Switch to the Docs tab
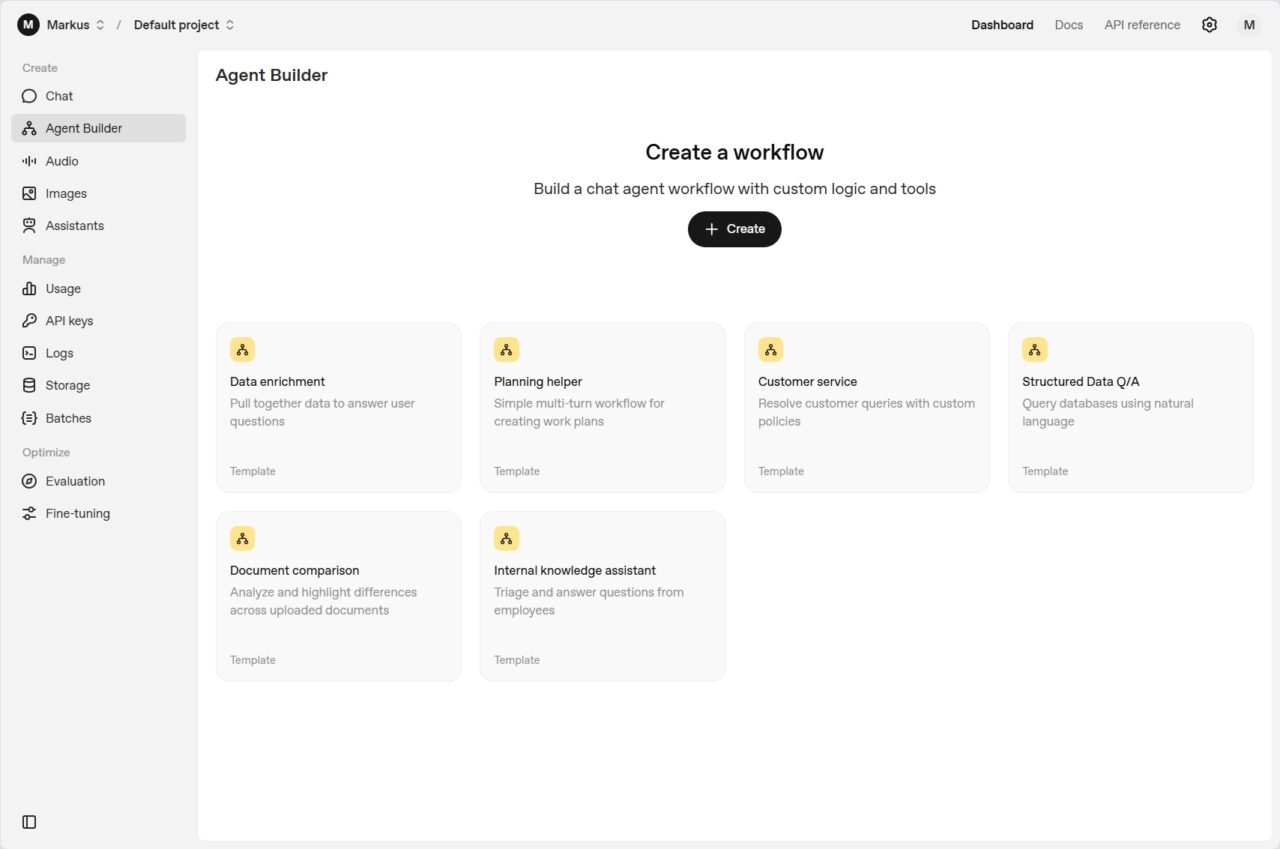The width and height of the screenshot is (1280, 849). pyautogui.click(x=1068, y=25)
